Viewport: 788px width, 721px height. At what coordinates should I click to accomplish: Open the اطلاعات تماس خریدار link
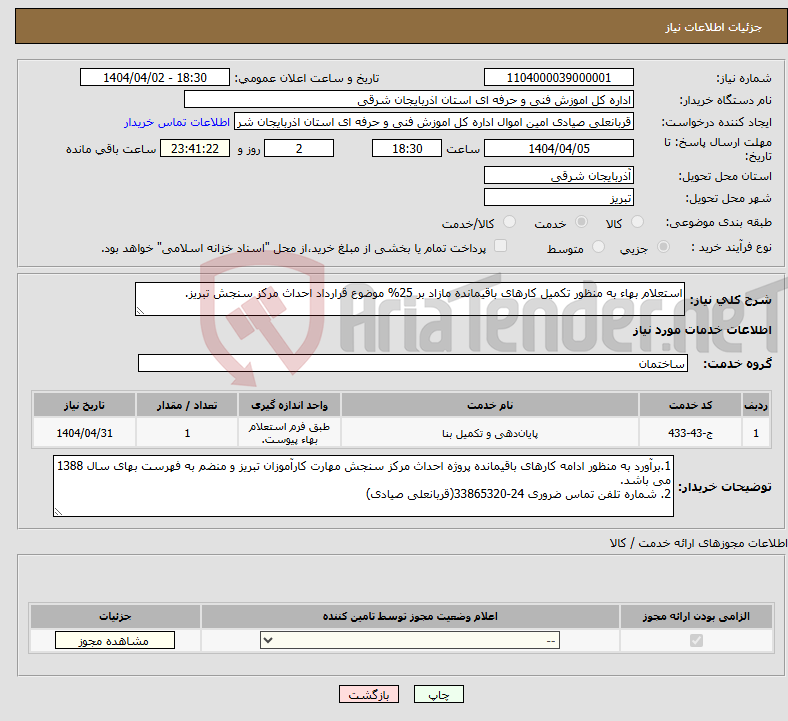click(x=177, y=122)
